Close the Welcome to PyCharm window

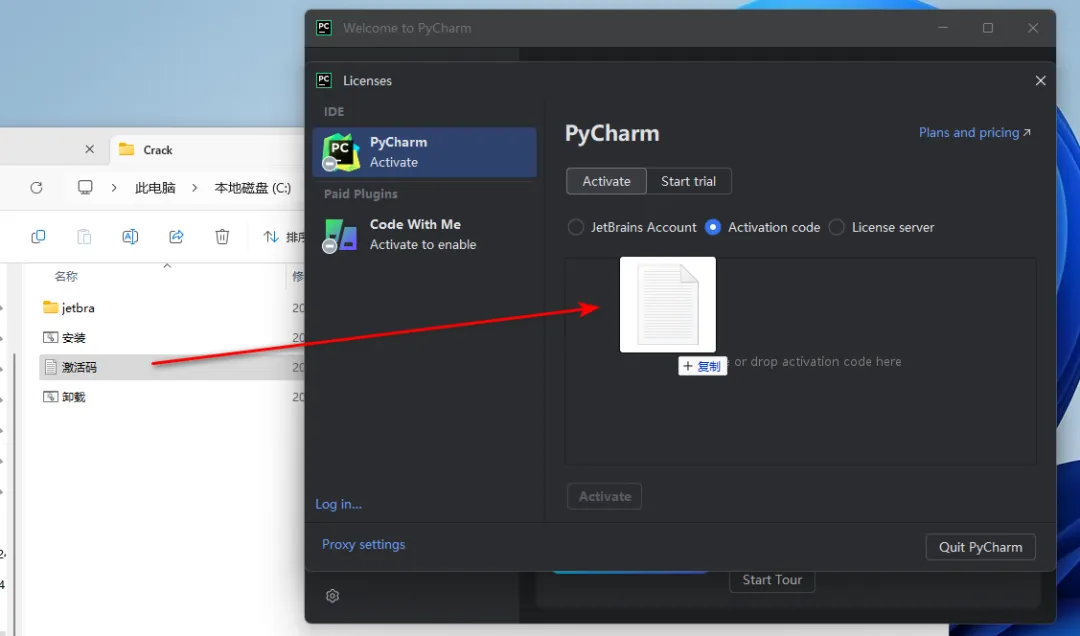[1032, 28]
